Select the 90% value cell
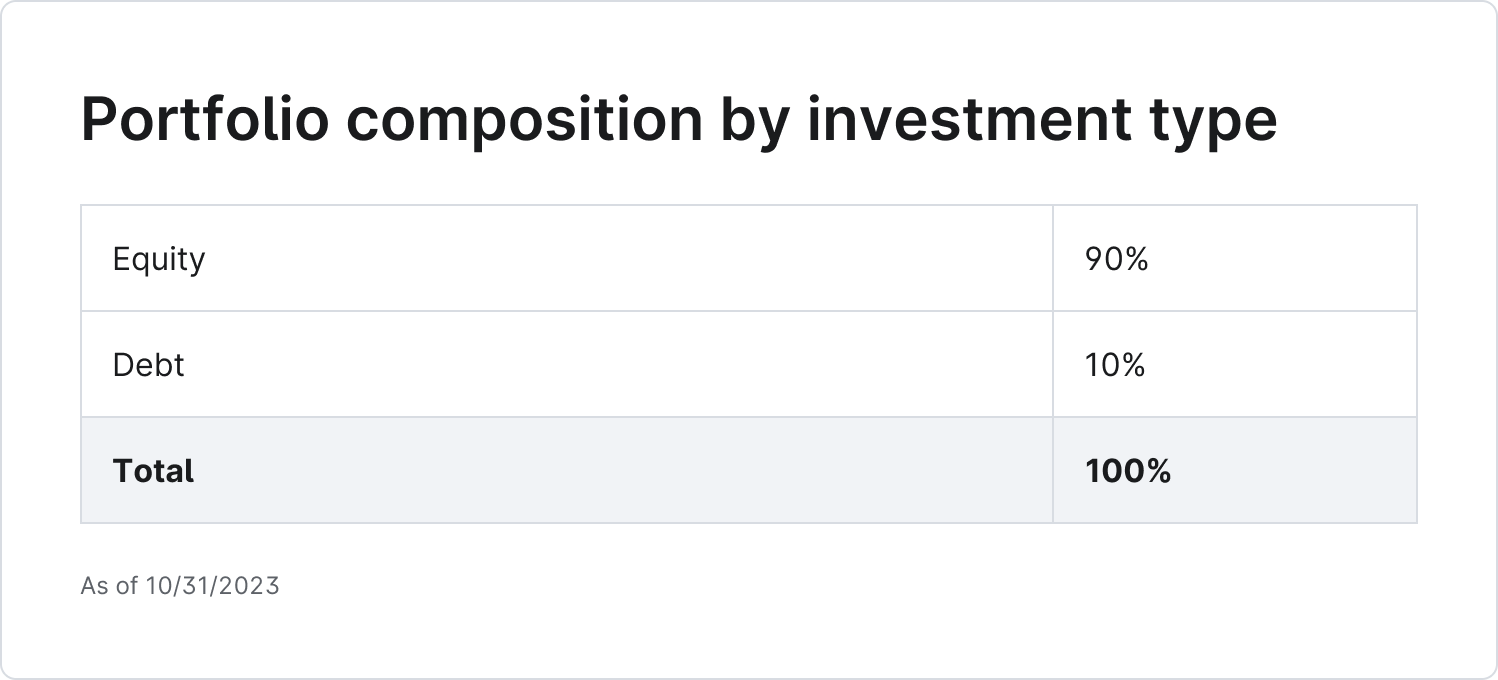The height and width of the screenshot is (680, 1498). click(1116, 259)
